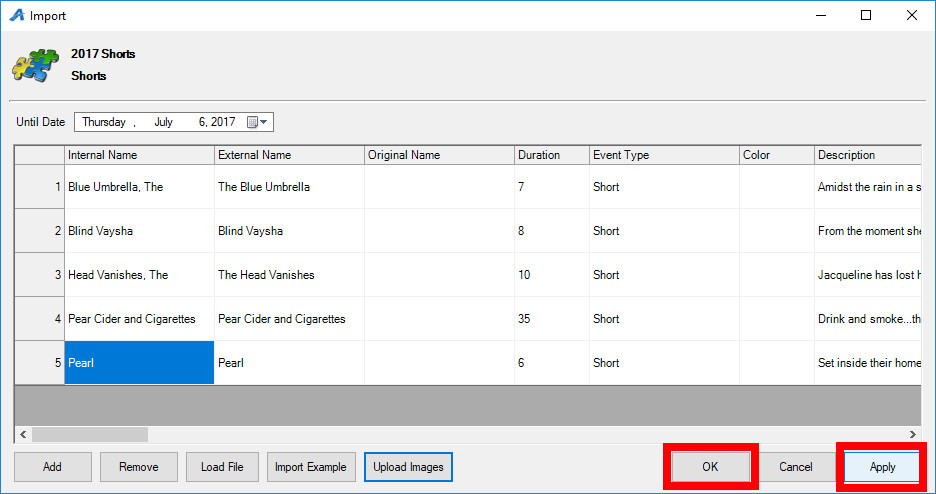Viewport: 936px width, 494px height.
Task: Click the Load File button
Action: coord(222,467)
